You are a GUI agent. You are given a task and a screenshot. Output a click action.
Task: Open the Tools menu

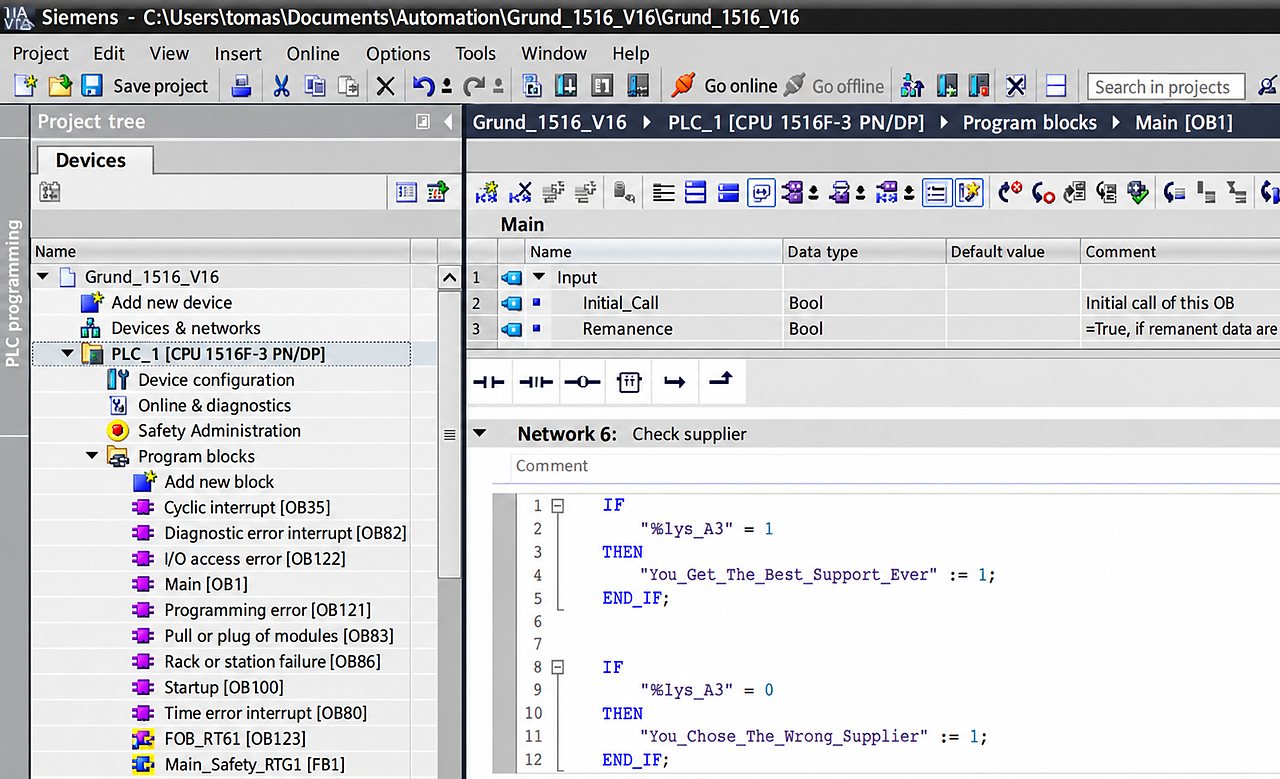click(476, 53)
